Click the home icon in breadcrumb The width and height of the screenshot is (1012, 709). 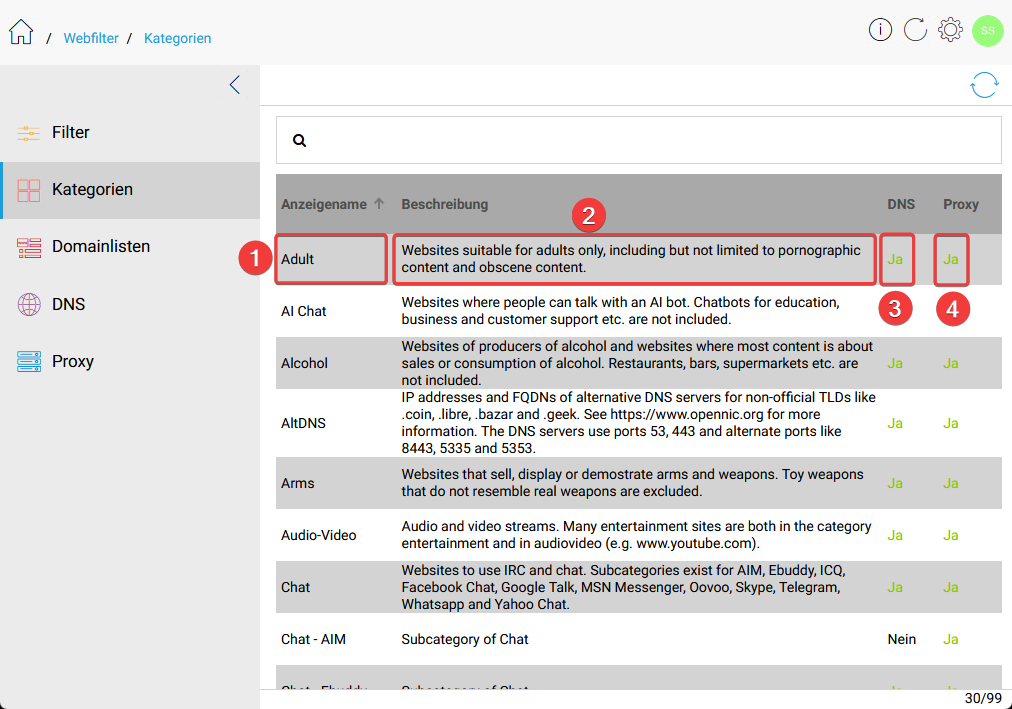pos(21,33)
